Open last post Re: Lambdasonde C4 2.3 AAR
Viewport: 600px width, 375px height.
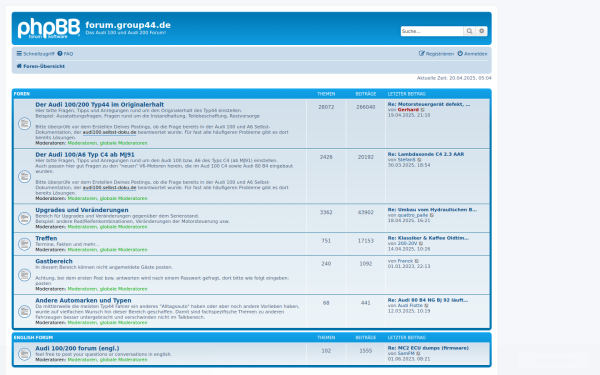click(x=426, y=154)
